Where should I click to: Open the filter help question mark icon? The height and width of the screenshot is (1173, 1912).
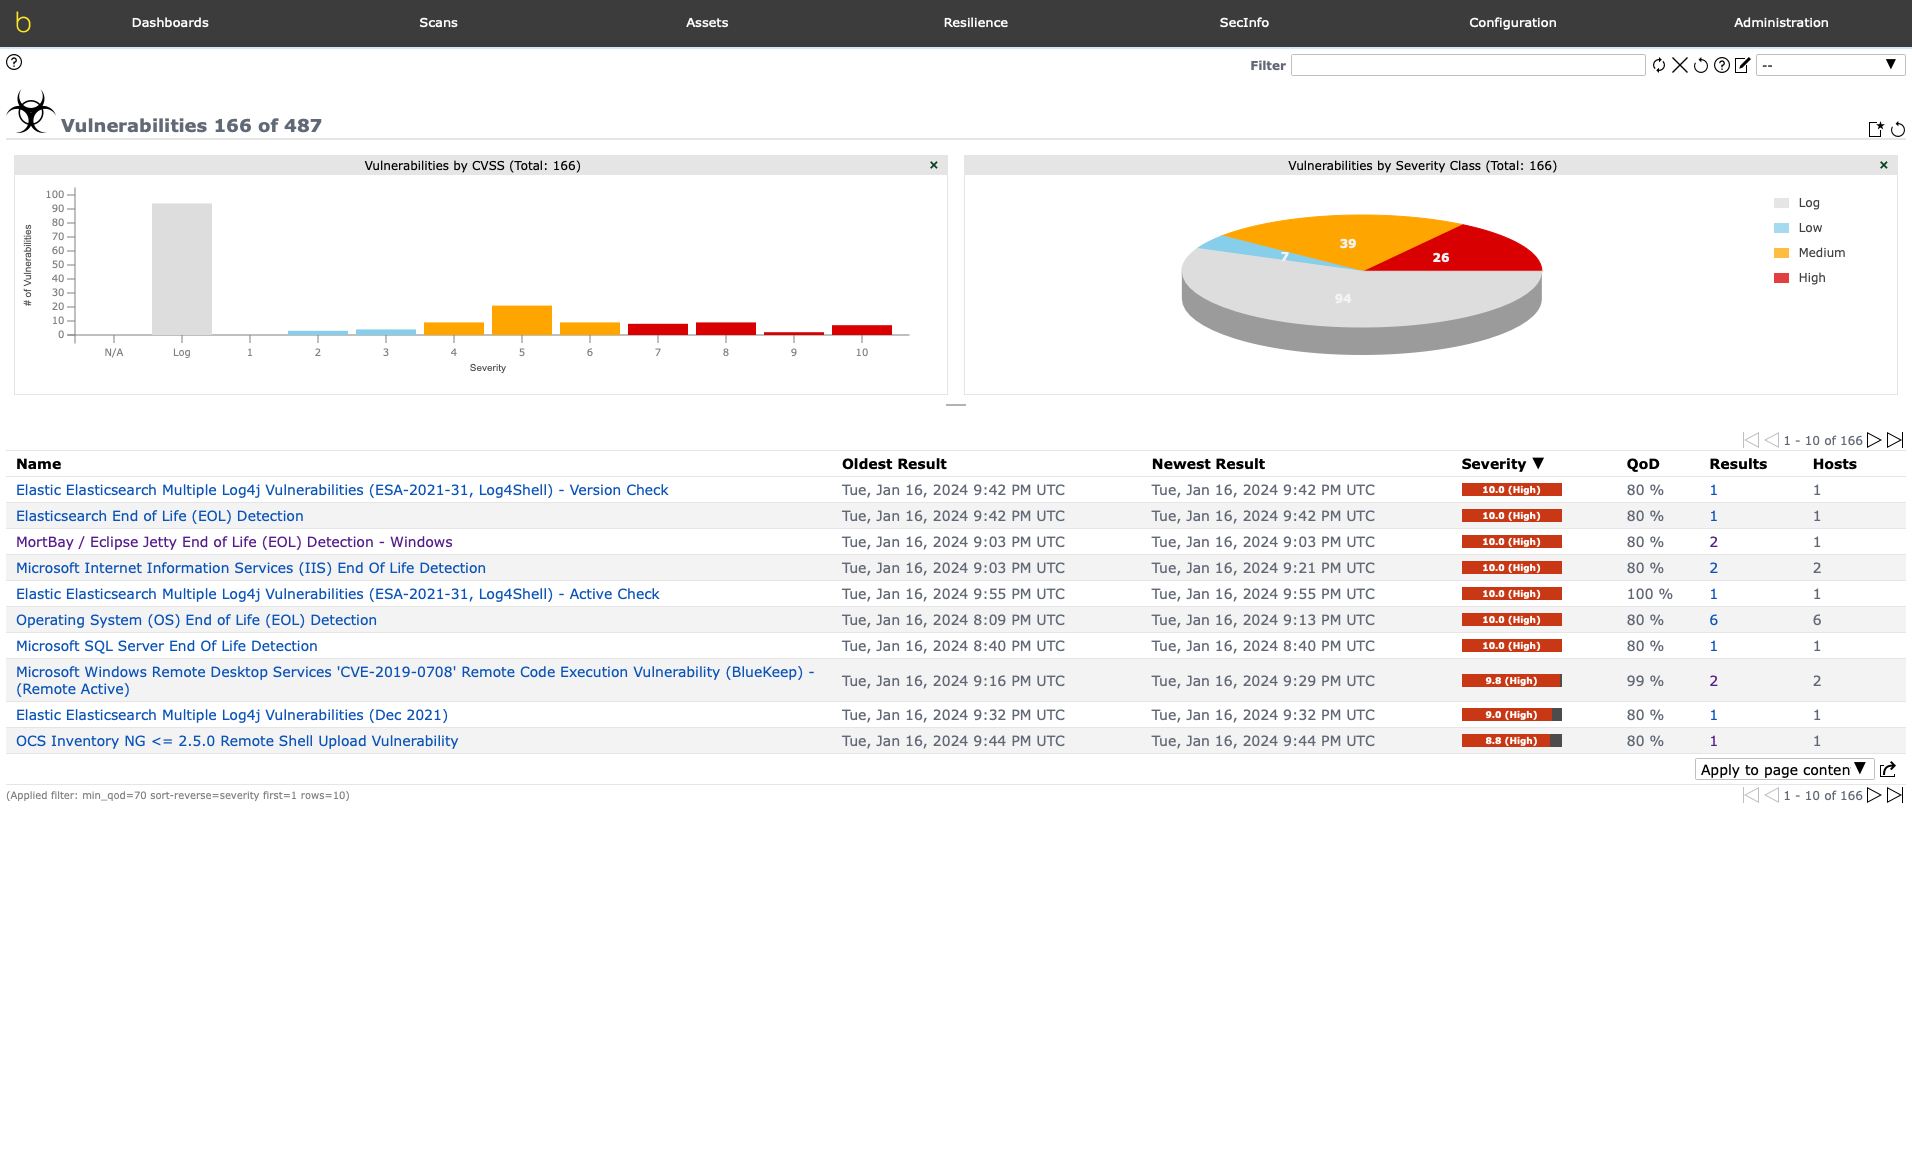pos(1722,65)
